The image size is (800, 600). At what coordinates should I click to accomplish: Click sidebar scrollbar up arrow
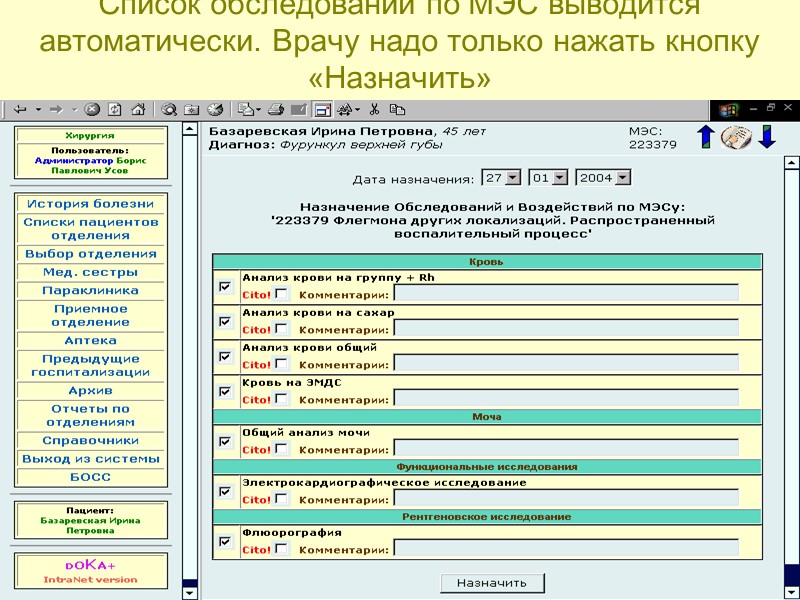(x=189, y=129)
